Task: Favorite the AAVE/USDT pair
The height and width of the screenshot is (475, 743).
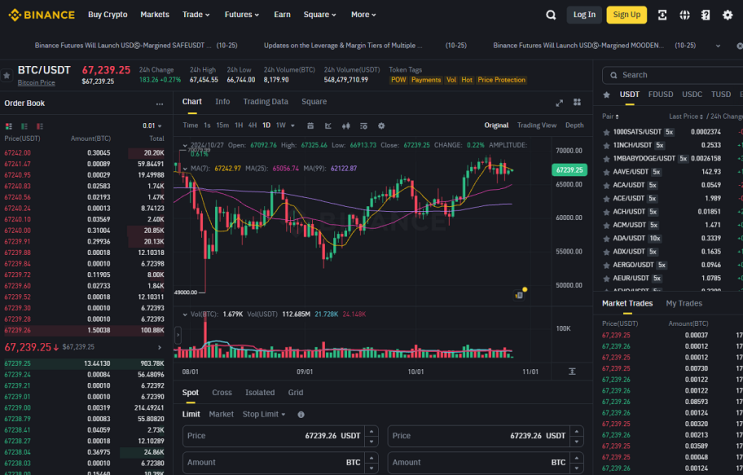Action: 606,172
